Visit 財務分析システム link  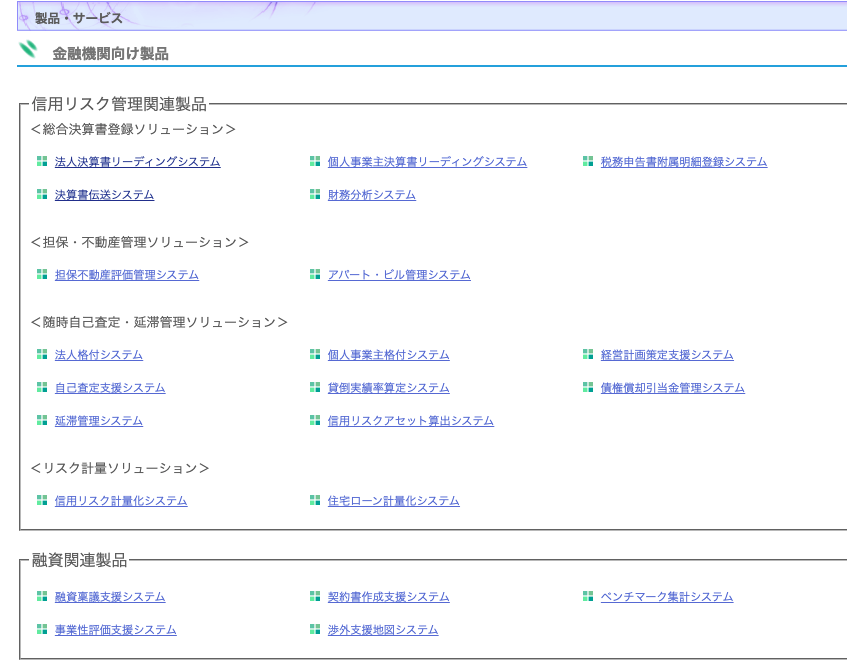click(x=372, y=195)
